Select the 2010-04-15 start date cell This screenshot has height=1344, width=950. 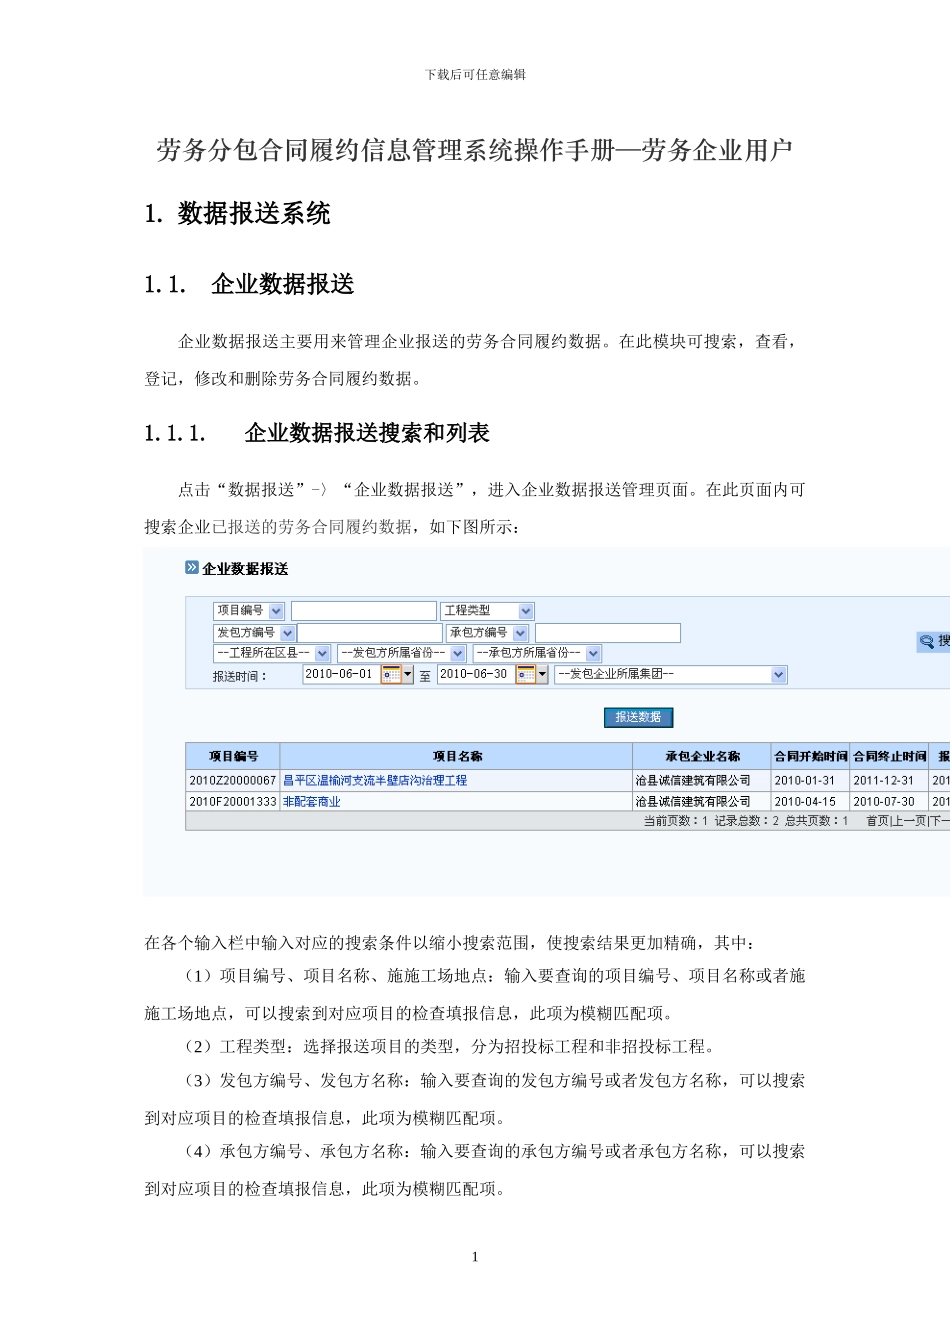[811, 802]
